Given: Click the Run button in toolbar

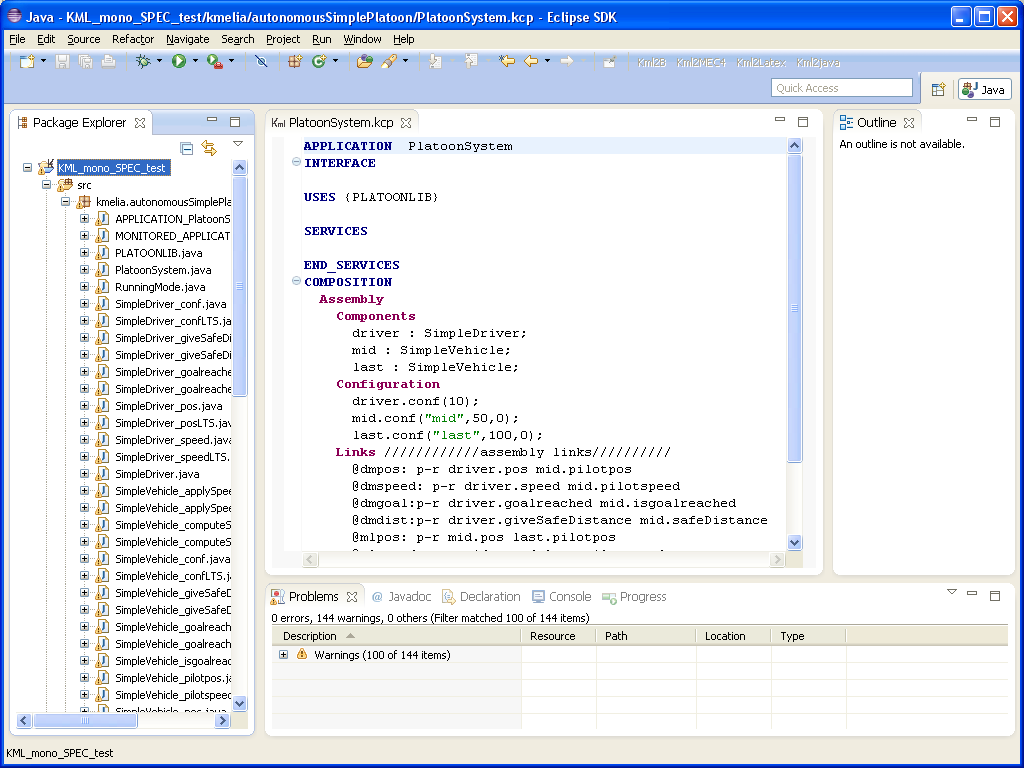Looking at the screenshot, I should click(178, 62).
